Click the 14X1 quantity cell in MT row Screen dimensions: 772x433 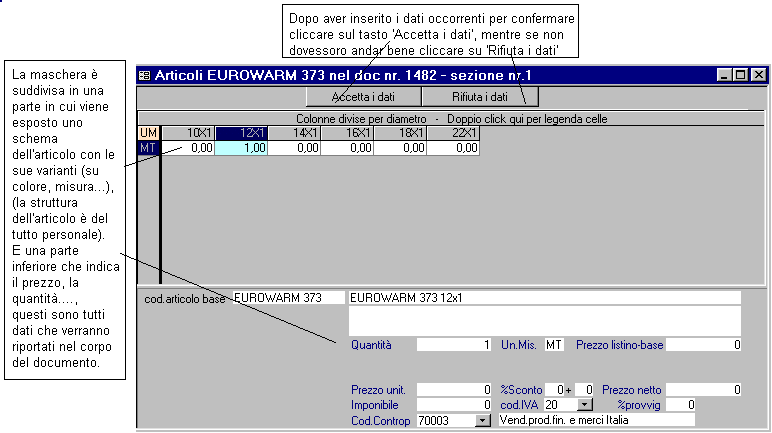(x=294, y=148)
